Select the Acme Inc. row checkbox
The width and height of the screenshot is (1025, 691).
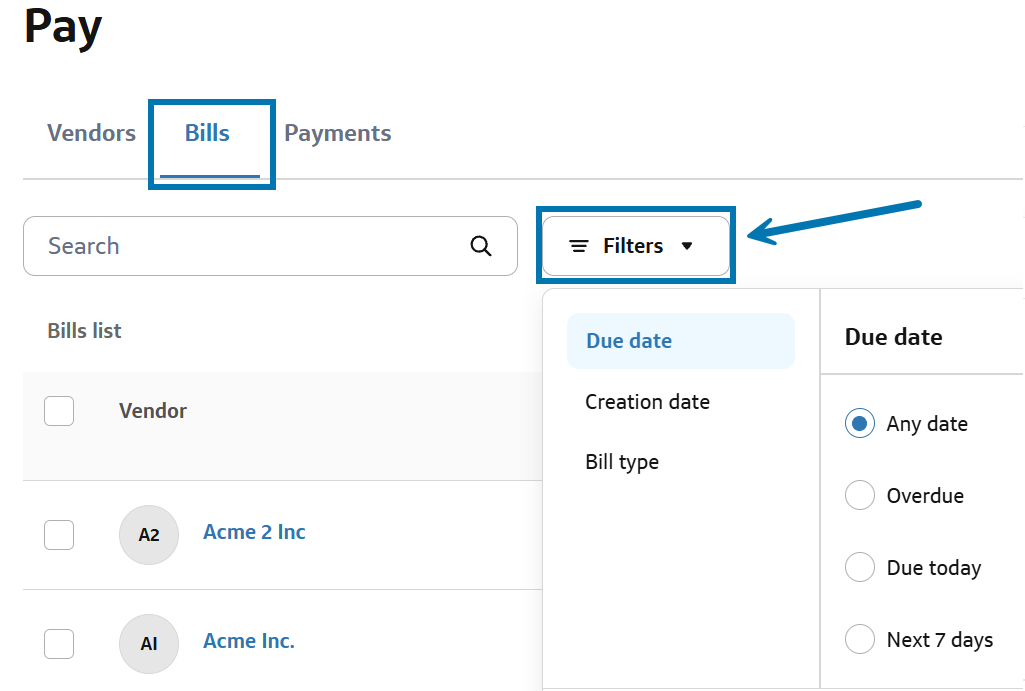(59, 643)
